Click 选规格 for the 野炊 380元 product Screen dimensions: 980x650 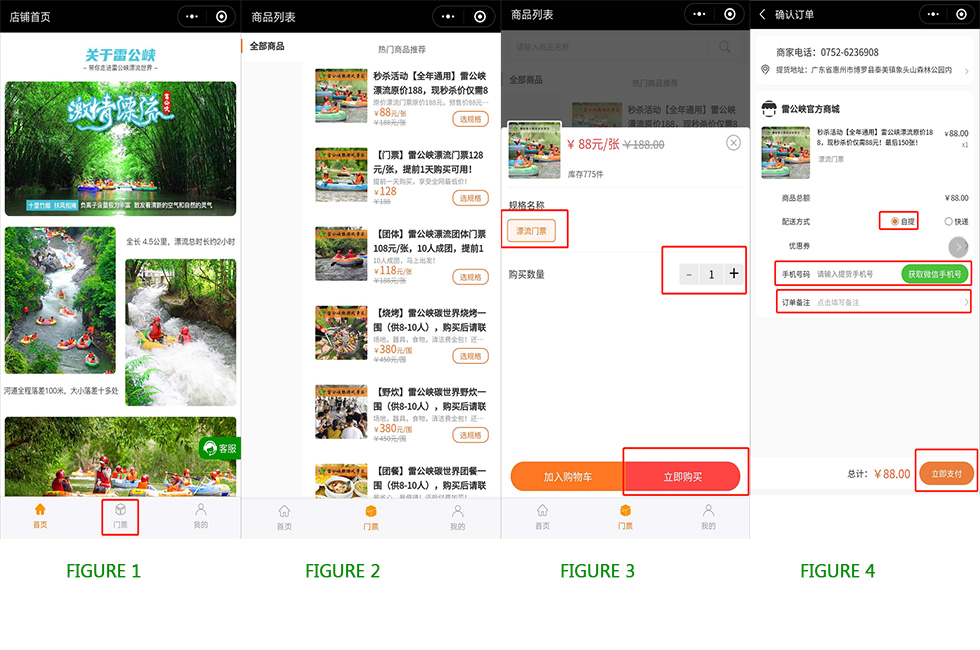coord(470,435)
